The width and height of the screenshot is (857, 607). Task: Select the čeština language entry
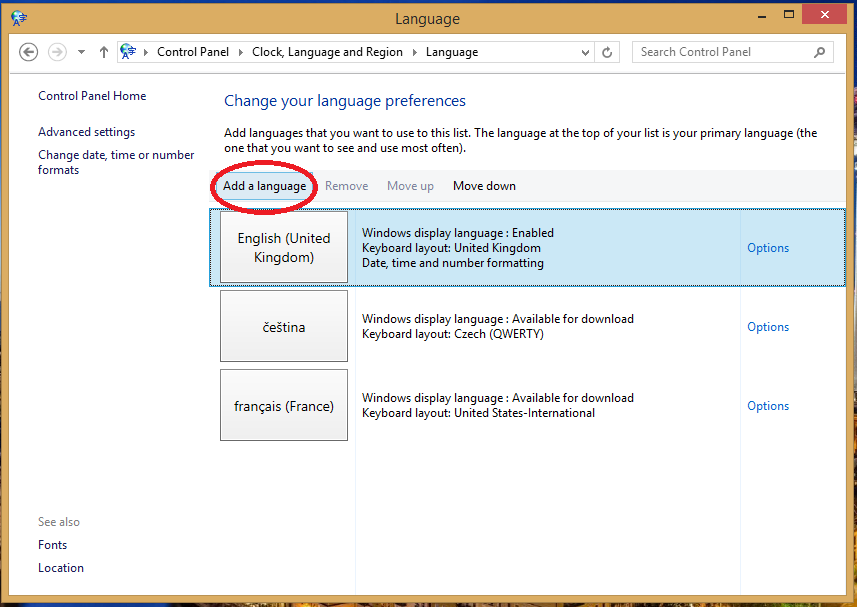283,326
